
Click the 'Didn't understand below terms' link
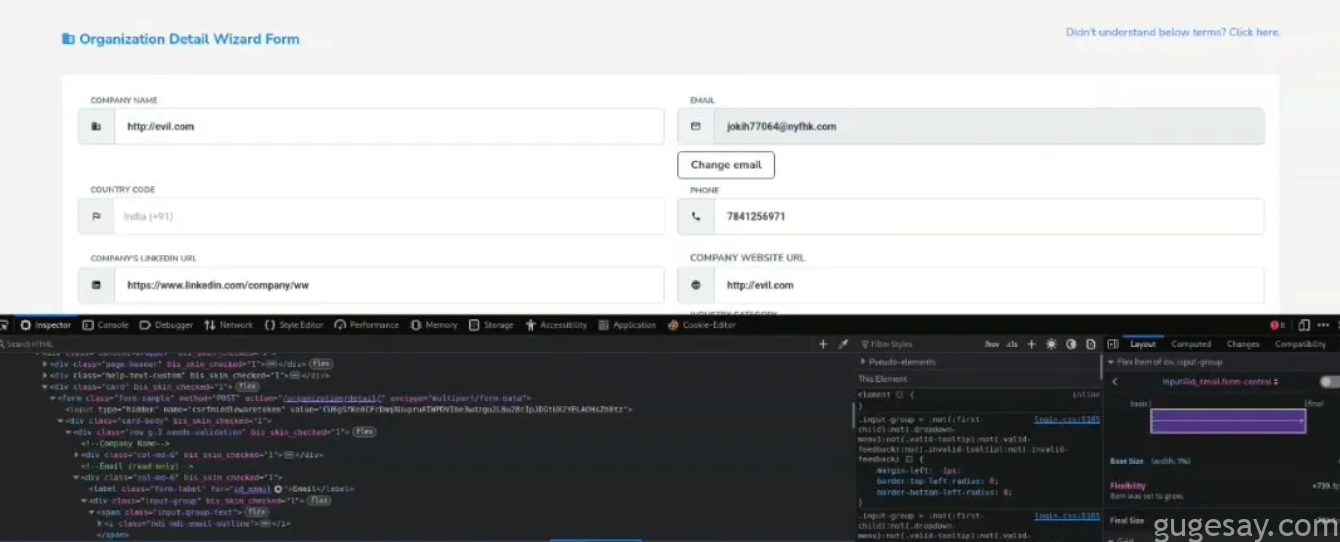pos(1172,32)
